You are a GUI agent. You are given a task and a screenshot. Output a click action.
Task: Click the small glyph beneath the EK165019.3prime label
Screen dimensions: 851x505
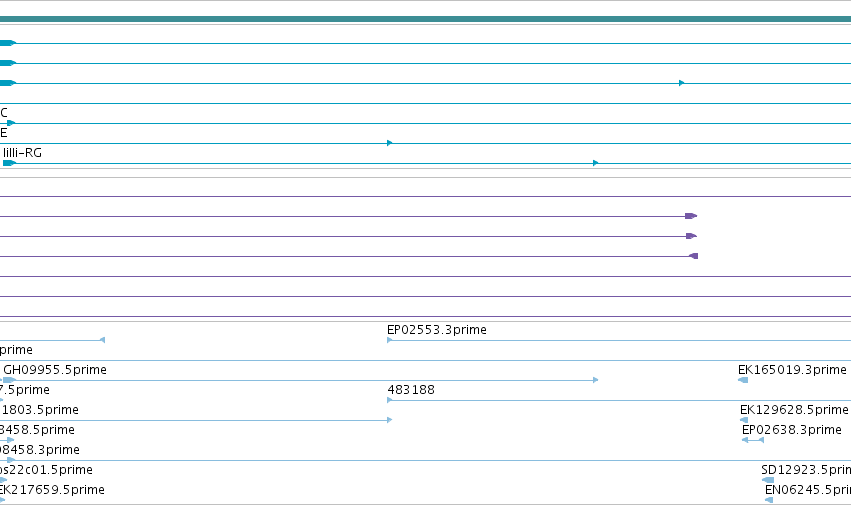tap(743, 380)
